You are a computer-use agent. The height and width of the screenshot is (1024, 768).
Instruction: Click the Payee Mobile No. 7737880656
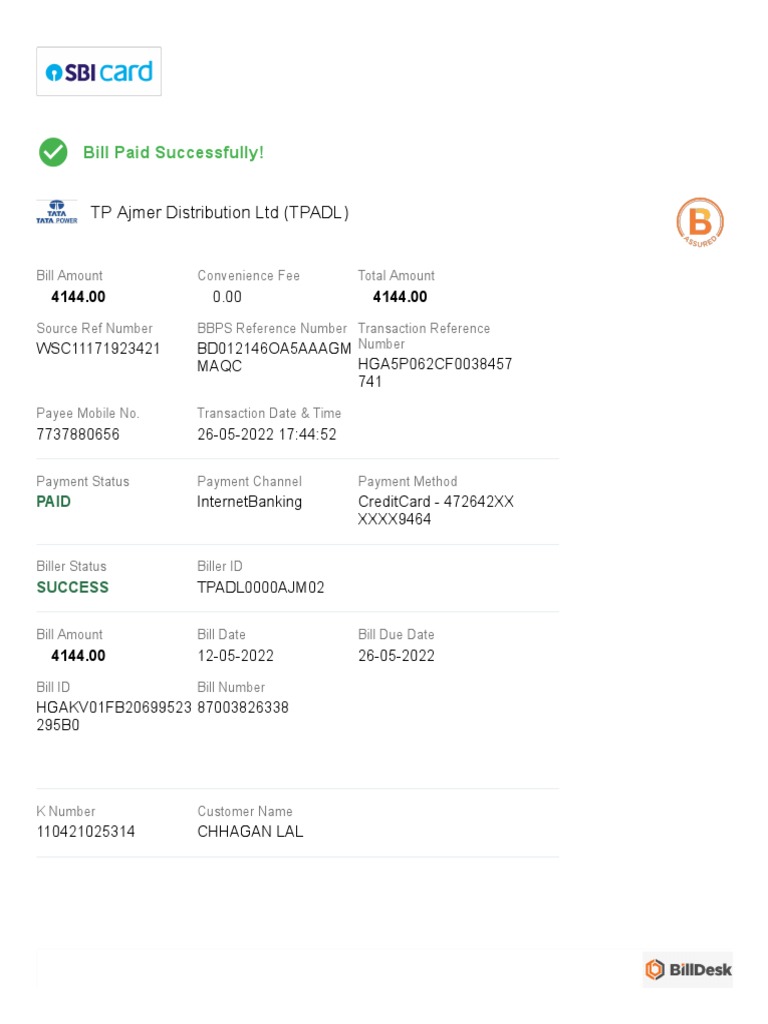pos(78,434)
